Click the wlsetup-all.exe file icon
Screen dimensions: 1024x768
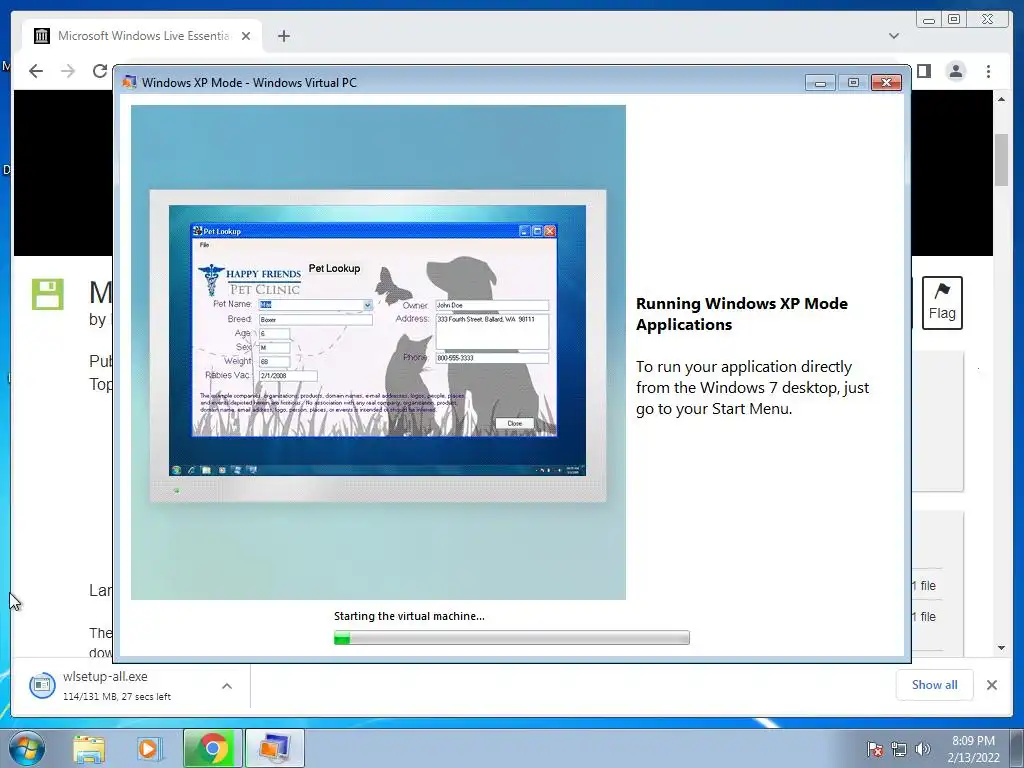point(42,685)
